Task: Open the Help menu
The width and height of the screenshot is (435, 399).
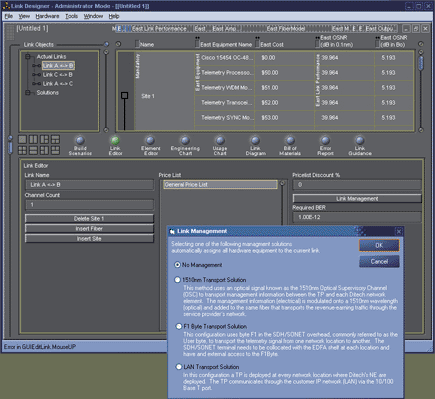Action: (x=114, y=16)
